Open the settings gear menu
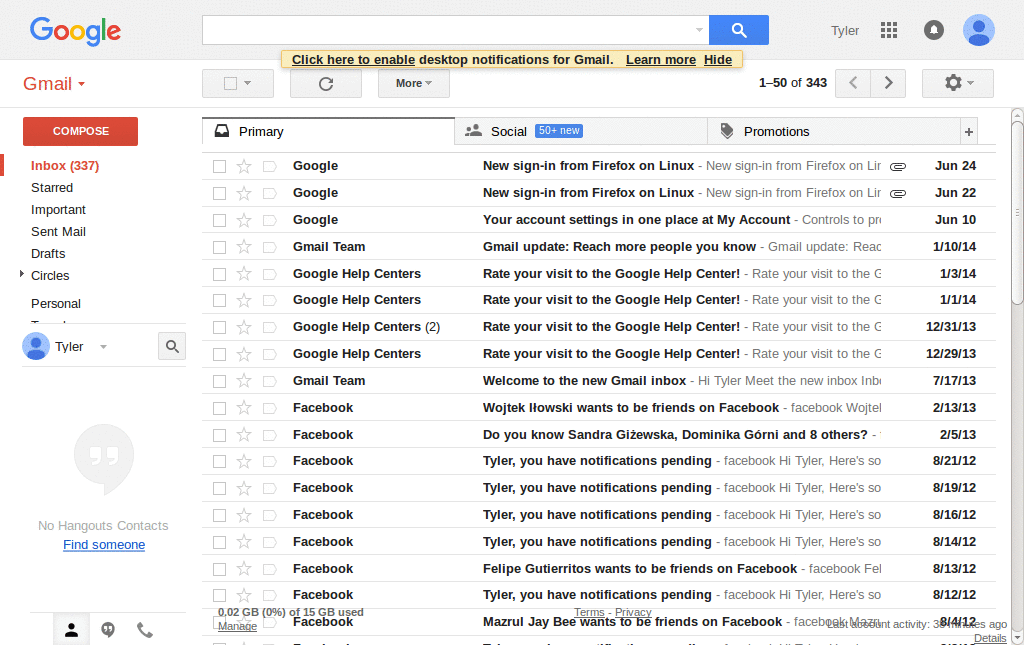This screenshot has height=645, width=1024. [x=958, y=83]
